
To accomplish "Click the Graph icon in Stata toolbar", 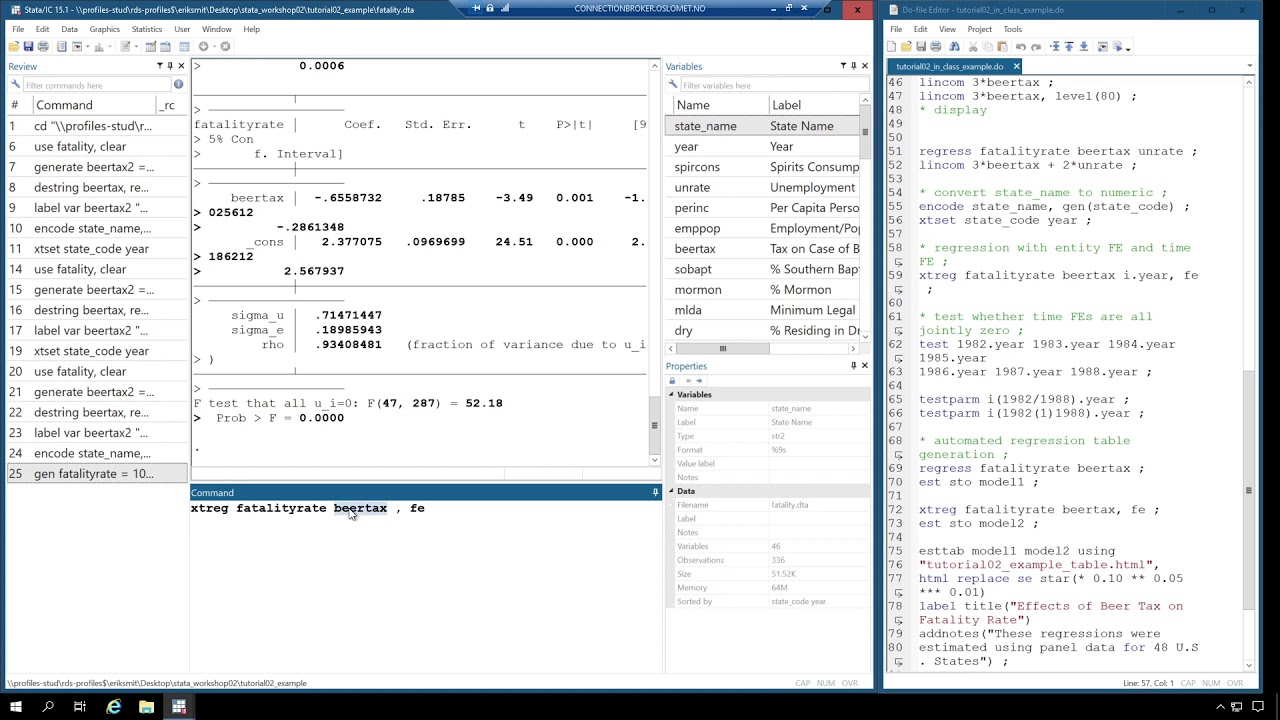I will [99, 46].
